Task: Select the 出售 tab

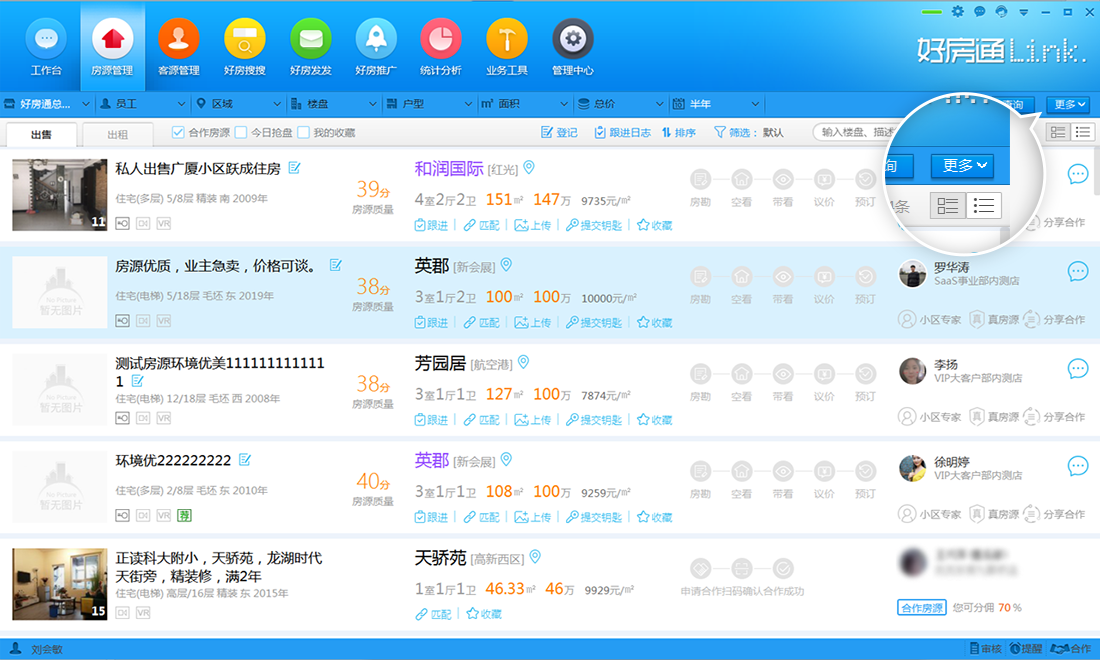Action: click(x=42, y=133)
